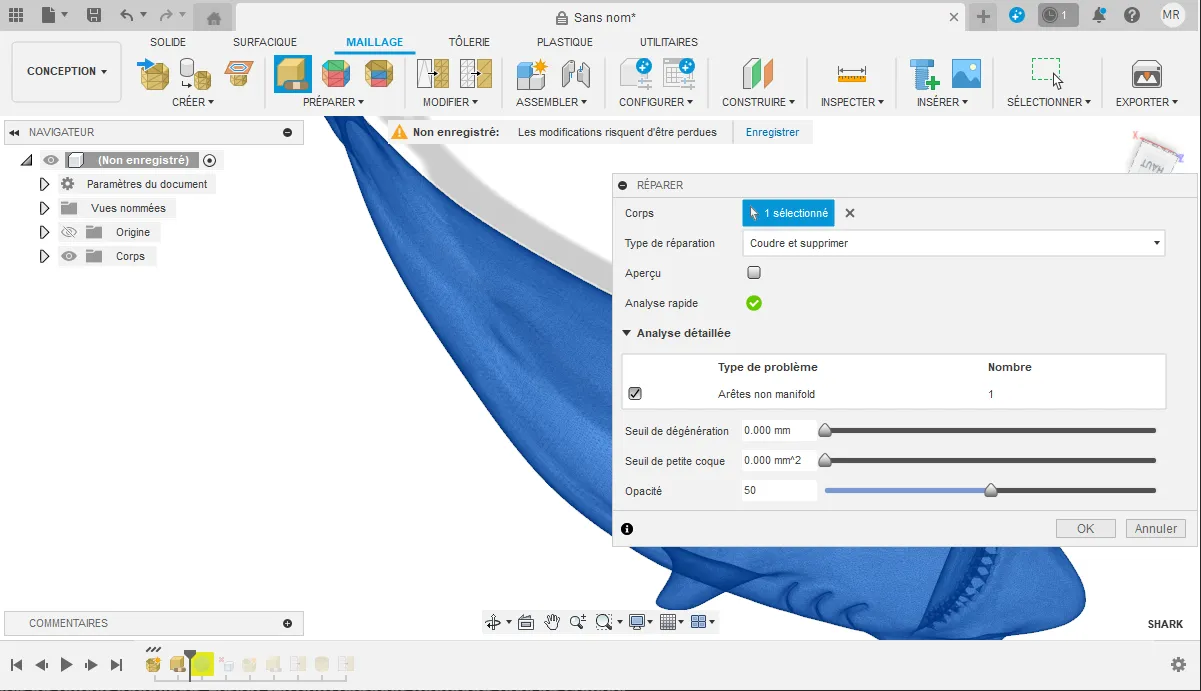Image resolution: width=1201 pixels, height=691 pixels.
Task: Open the job status clock indicator
Action: (1058, 15)
